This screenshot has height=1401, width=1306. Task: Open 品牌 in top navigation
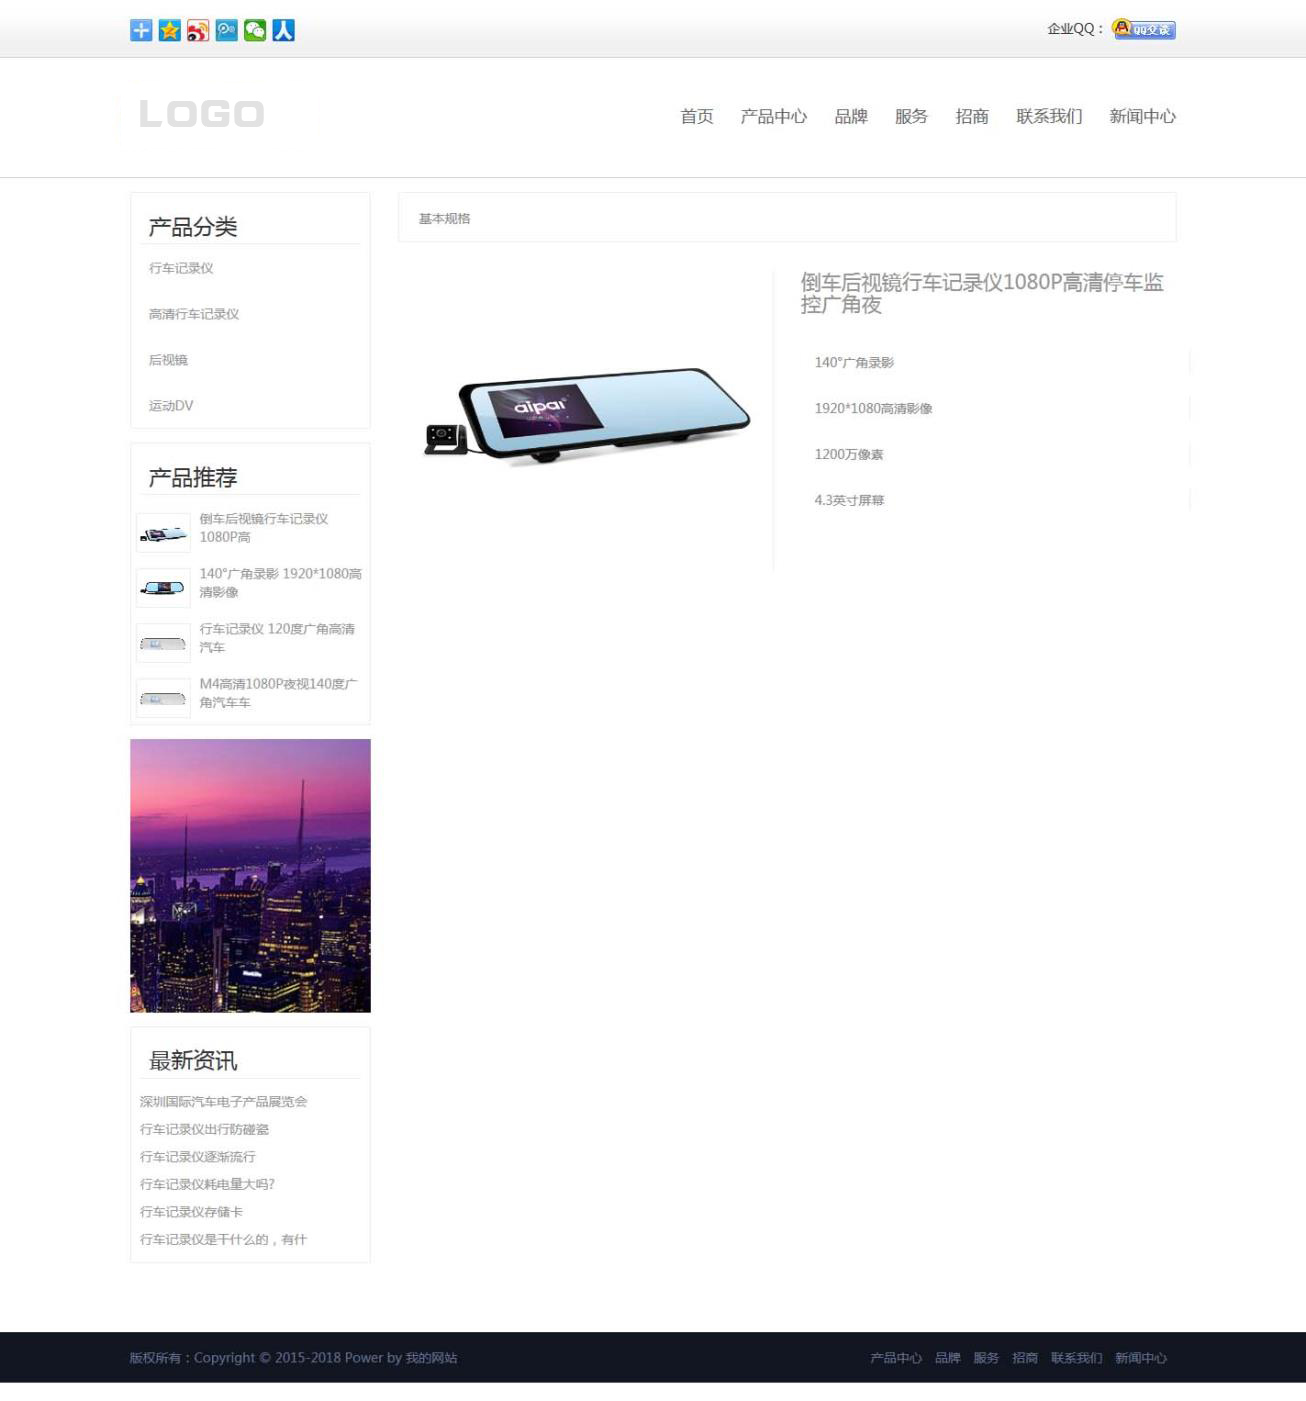(x=851, y=117)
